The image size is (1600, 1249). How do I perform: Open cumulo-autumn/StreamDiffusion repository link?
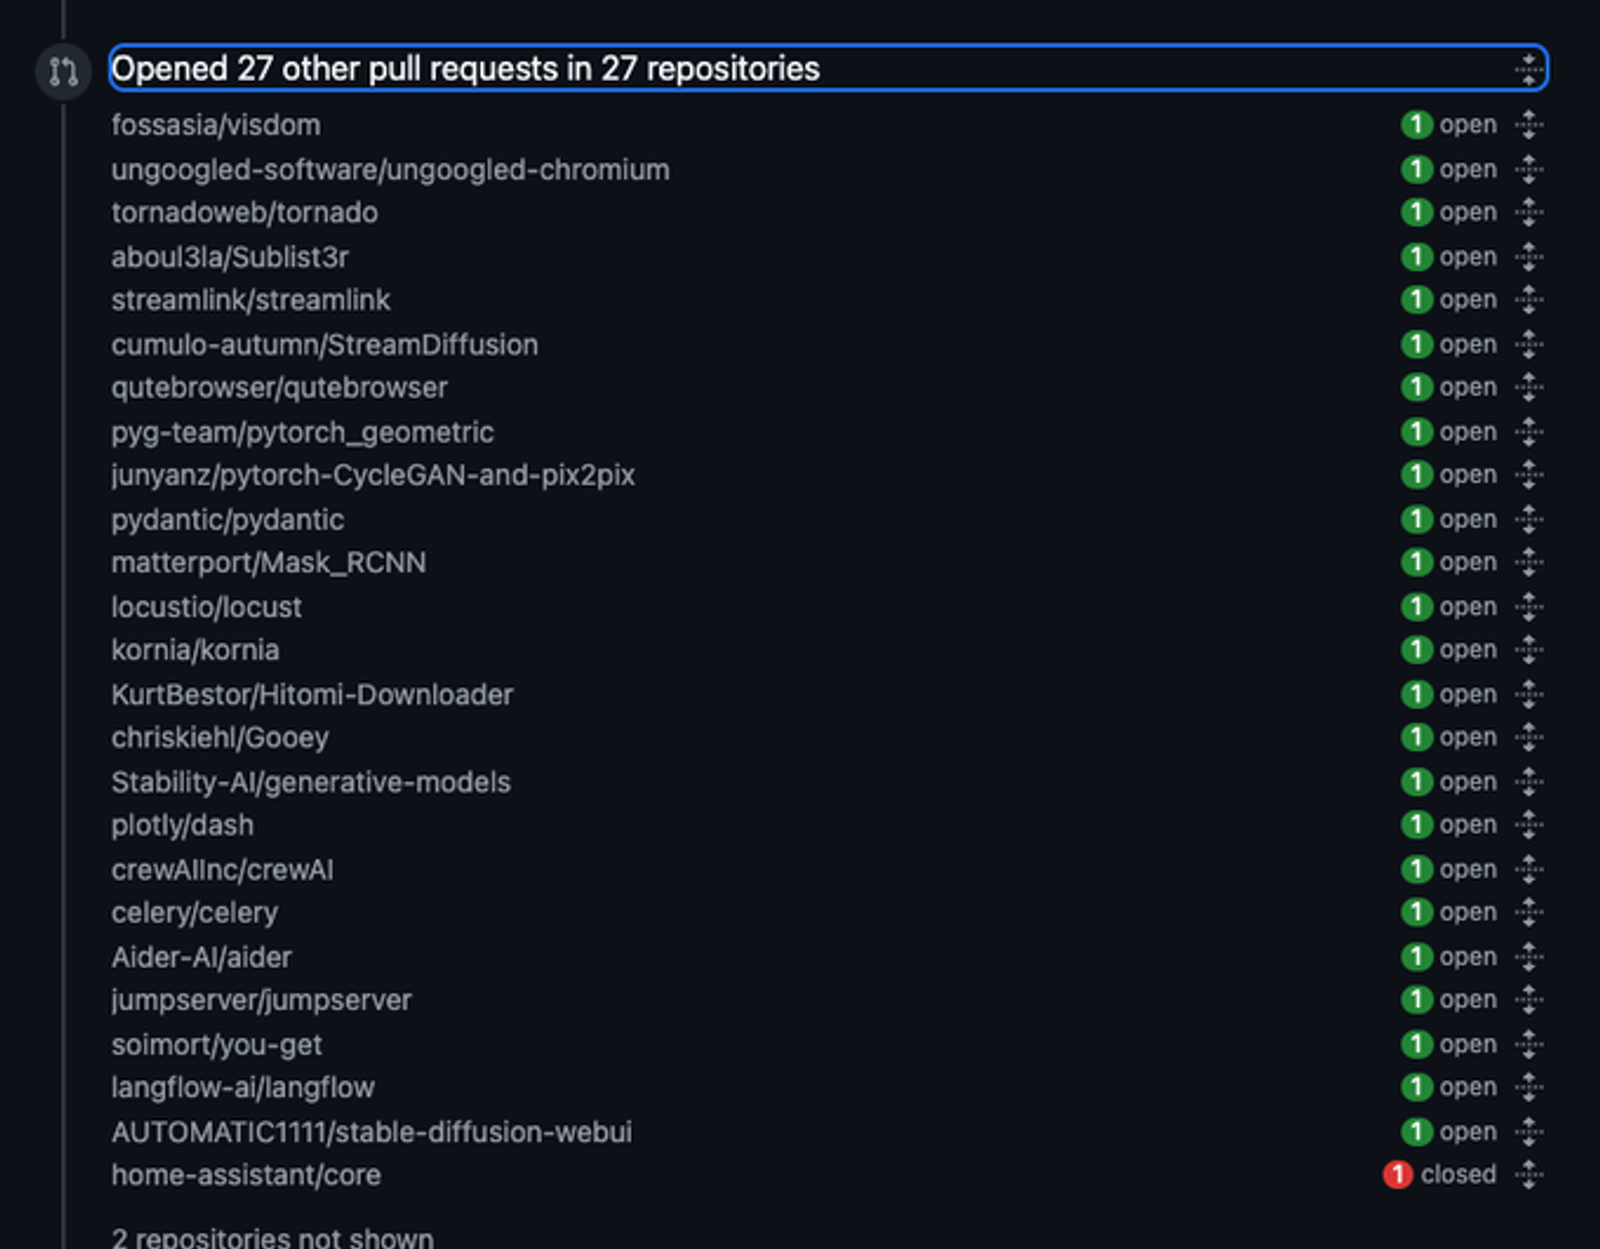click(324, 345)
